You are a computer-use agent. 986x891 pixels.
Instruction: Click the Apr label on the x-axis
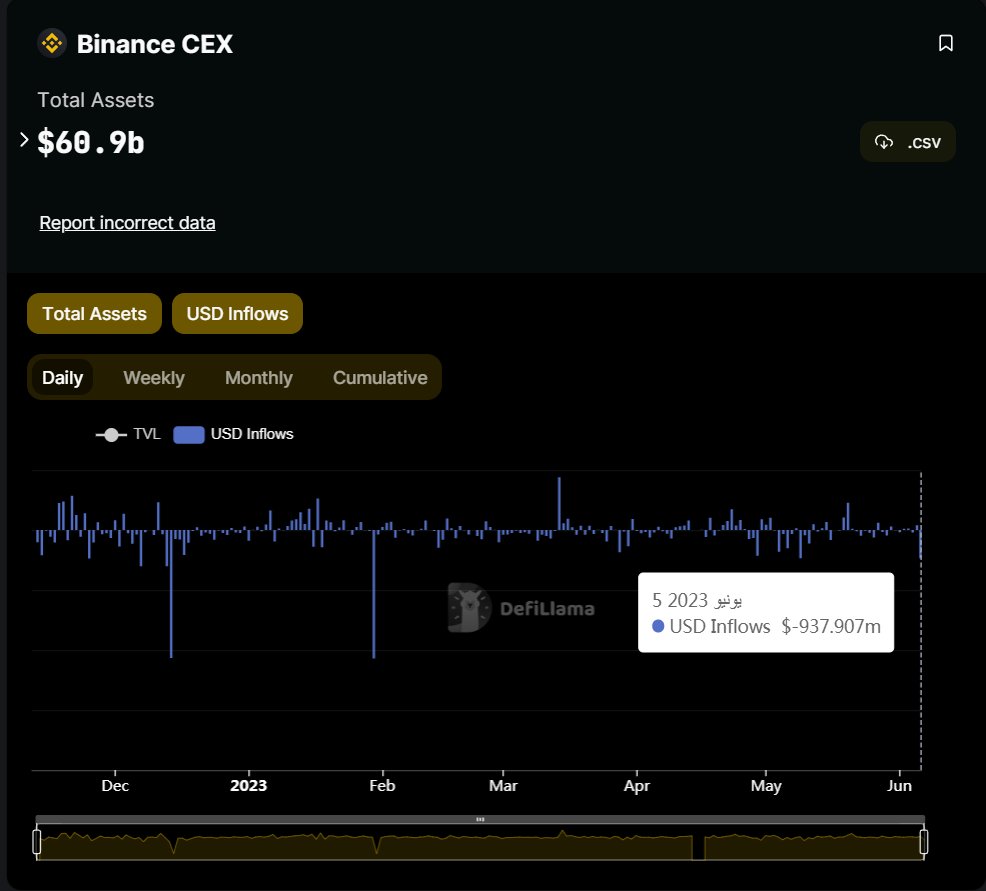pos(636,785)
